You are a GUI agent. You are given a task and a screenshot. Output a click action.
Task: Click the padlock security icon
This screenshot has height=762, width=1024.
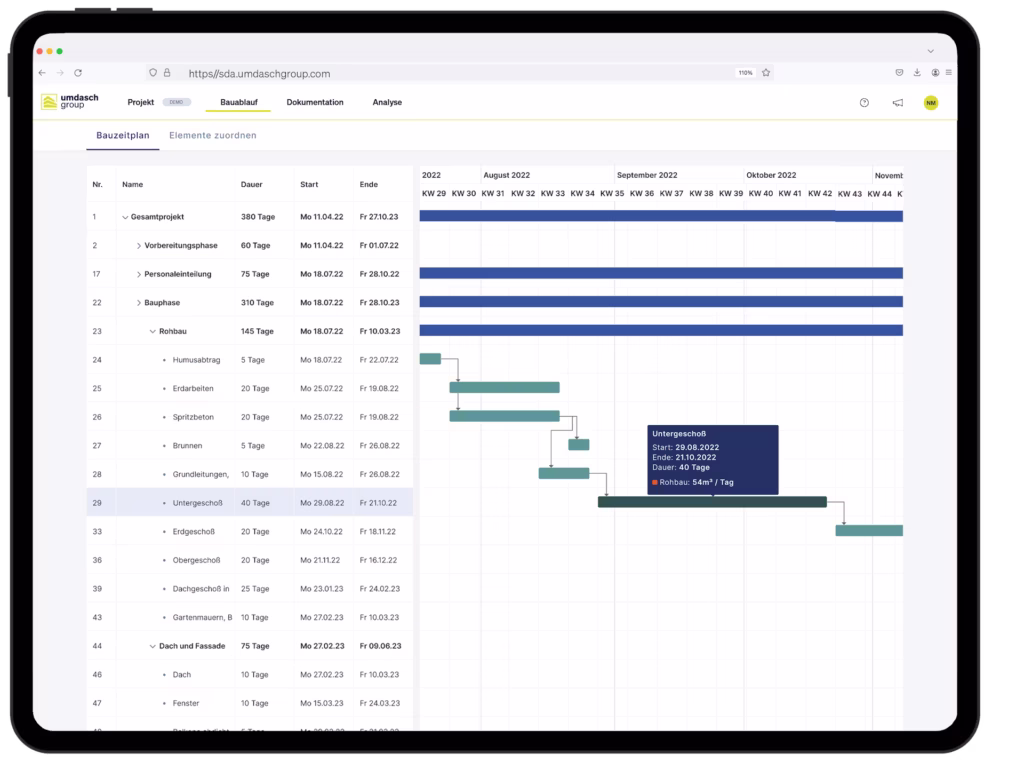(x=167, y=73)
